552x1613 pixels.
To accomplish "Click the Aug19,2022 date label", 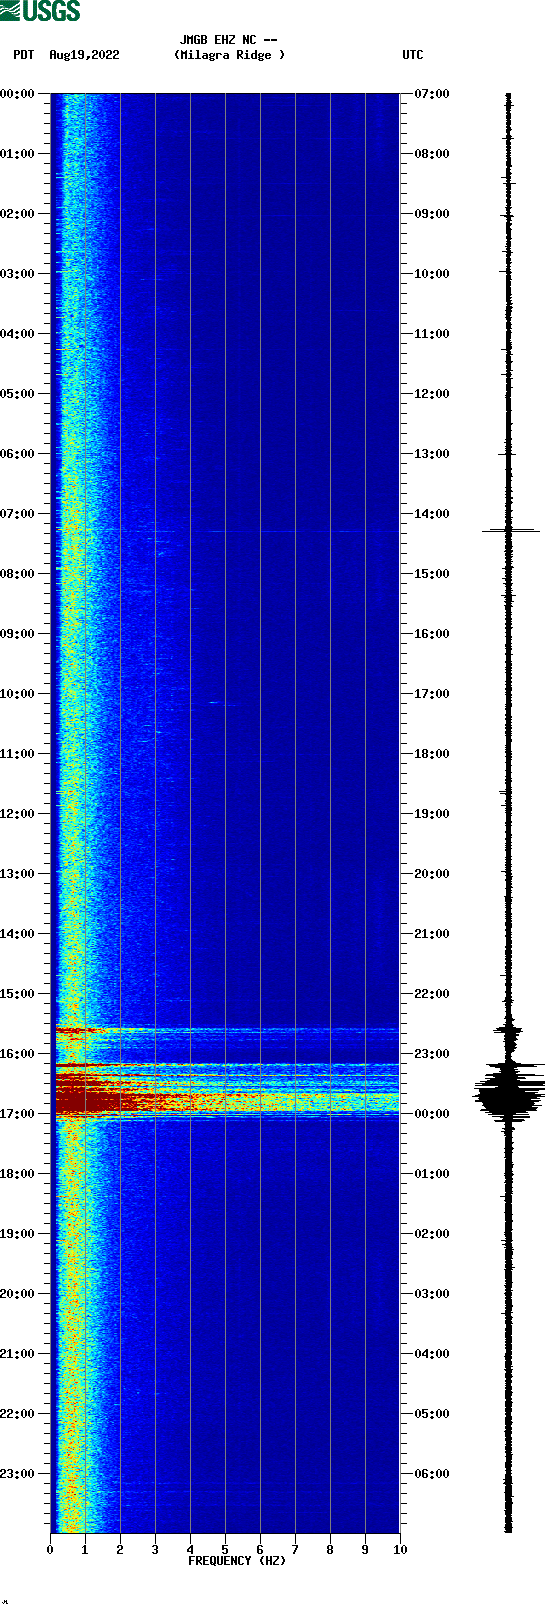I will tap(84, 55).
